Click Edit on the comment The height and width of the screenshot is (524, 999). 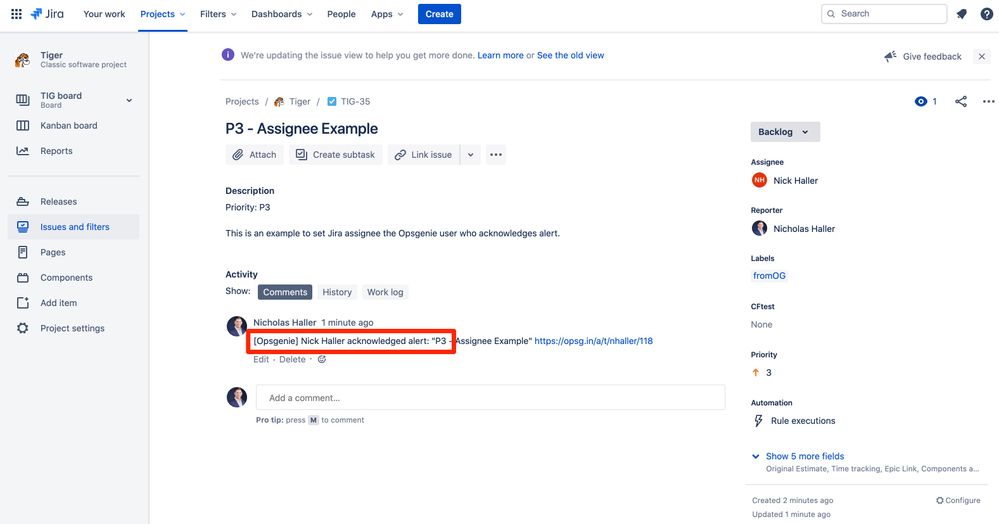[x=261, y=360]
